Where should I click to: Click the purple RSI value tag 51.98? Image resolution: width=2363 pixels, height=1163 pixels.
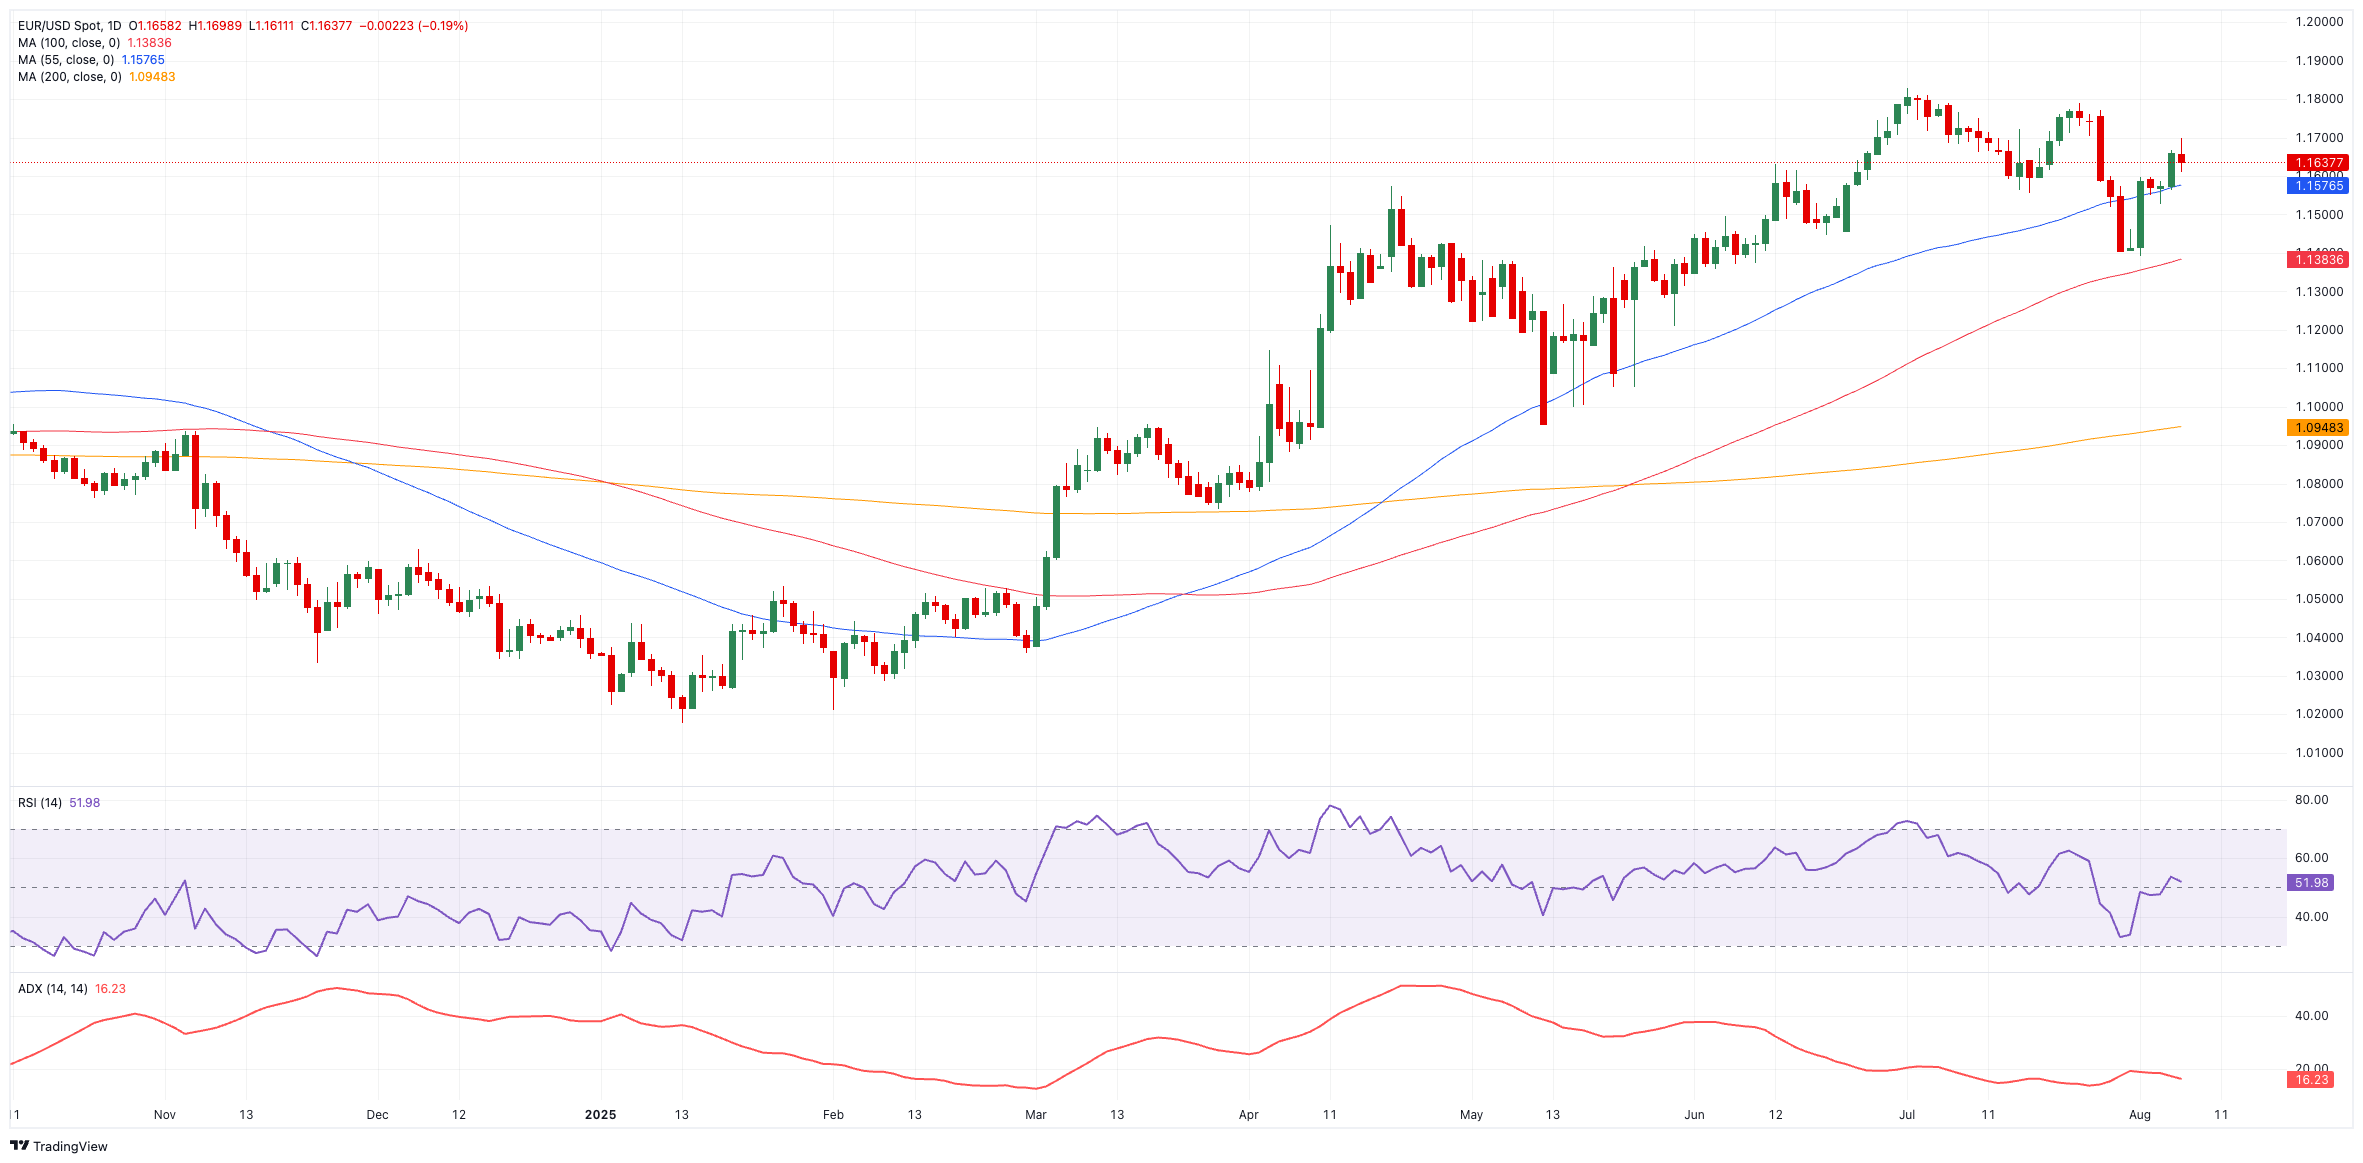click(x=2311, y=883)
